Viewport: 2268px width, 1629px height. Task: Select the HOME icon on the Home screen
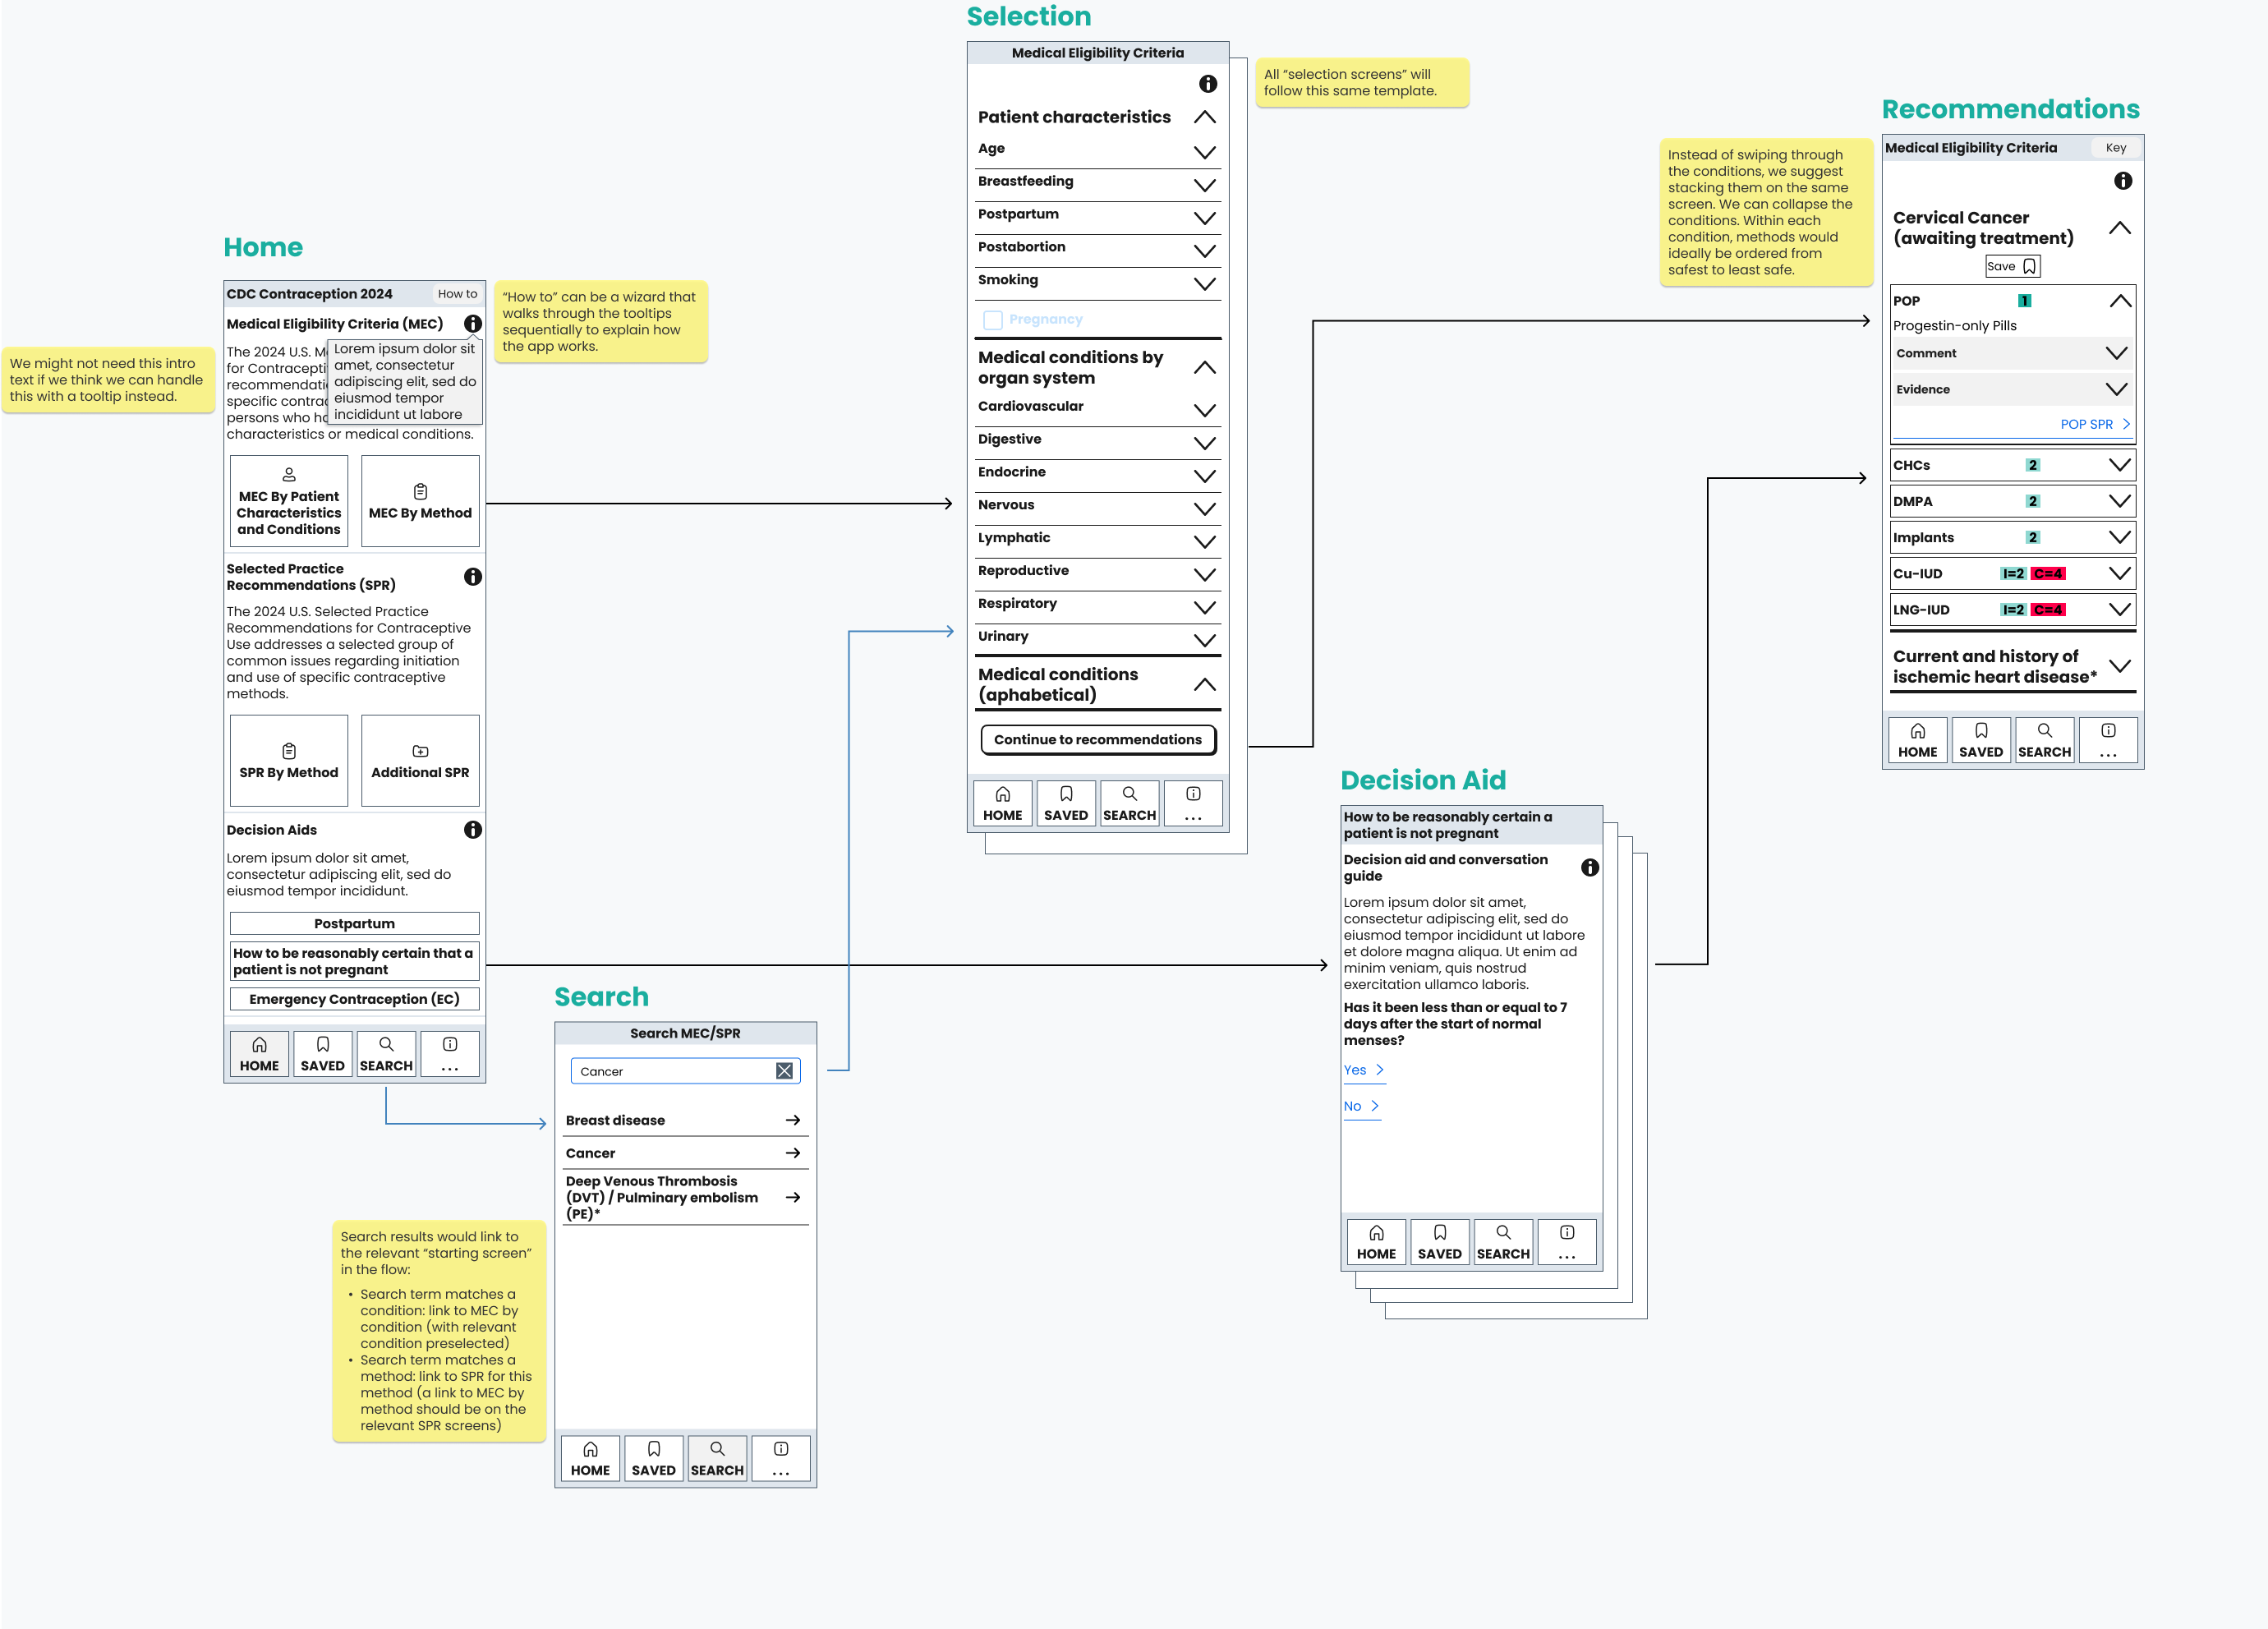258,1052
